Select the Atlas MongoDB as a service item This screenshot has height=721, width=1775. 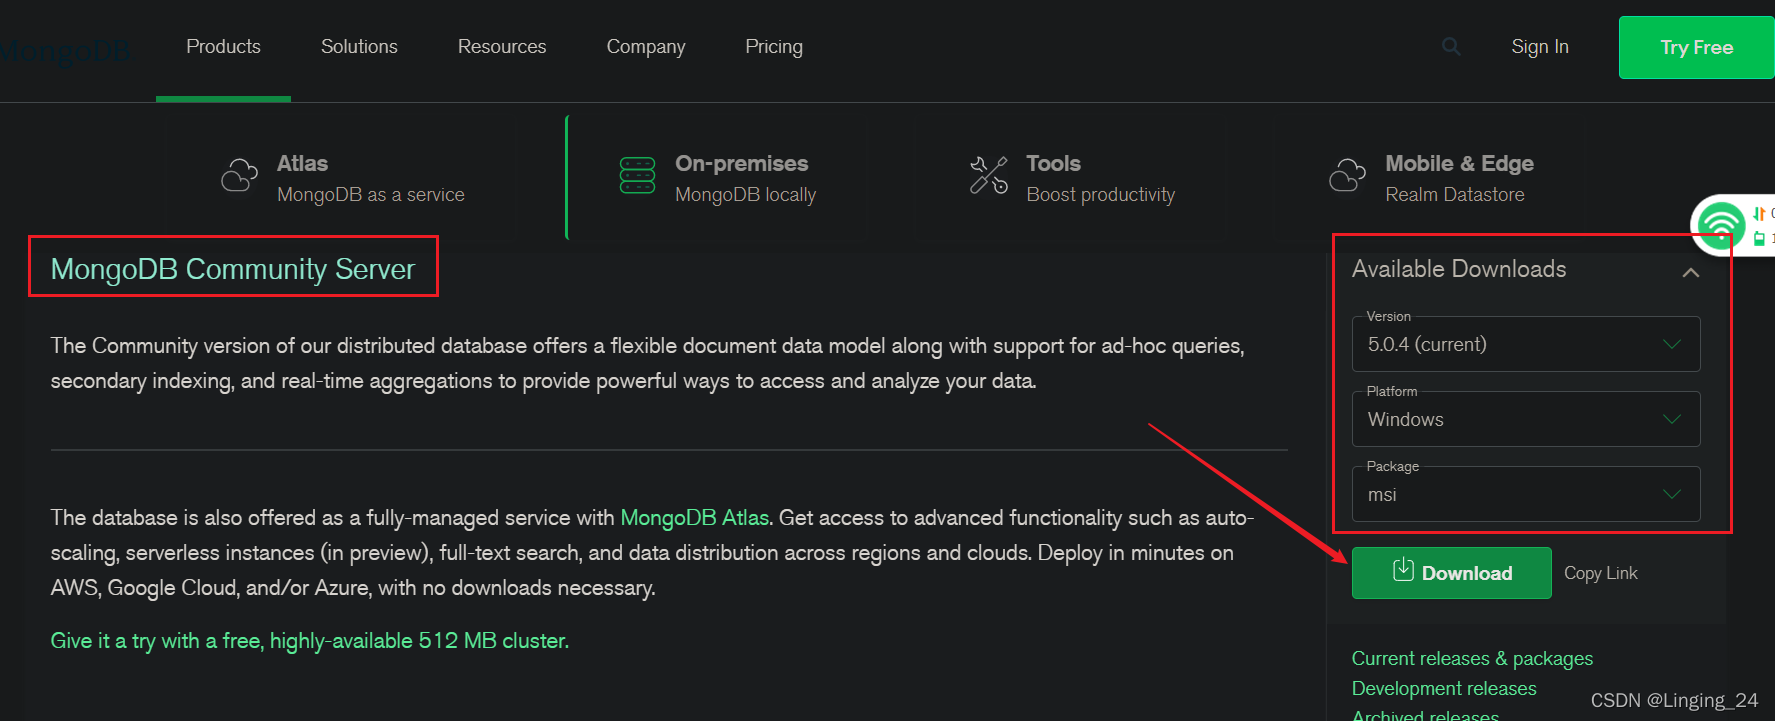click(x=344, y=178)
